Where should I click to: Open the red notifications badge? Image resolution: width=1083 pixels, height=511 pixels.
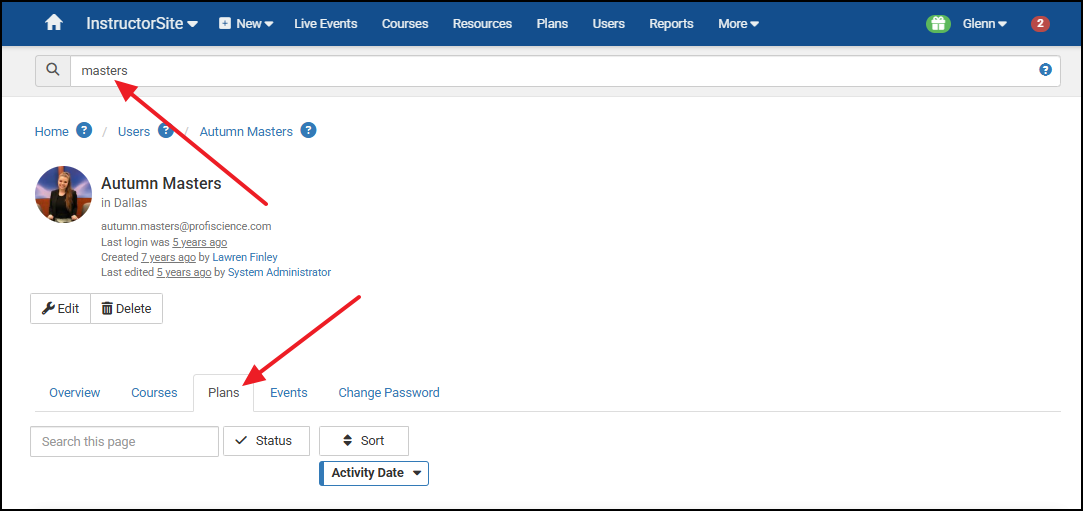tap(1040, 23)
